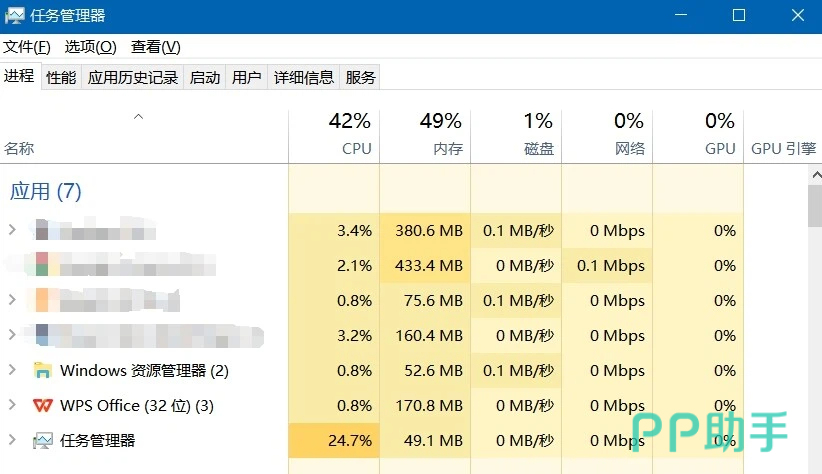The image size is (822, 474).
Task: Open the 选项(O) menu
Action: click(x=91, y=47)
